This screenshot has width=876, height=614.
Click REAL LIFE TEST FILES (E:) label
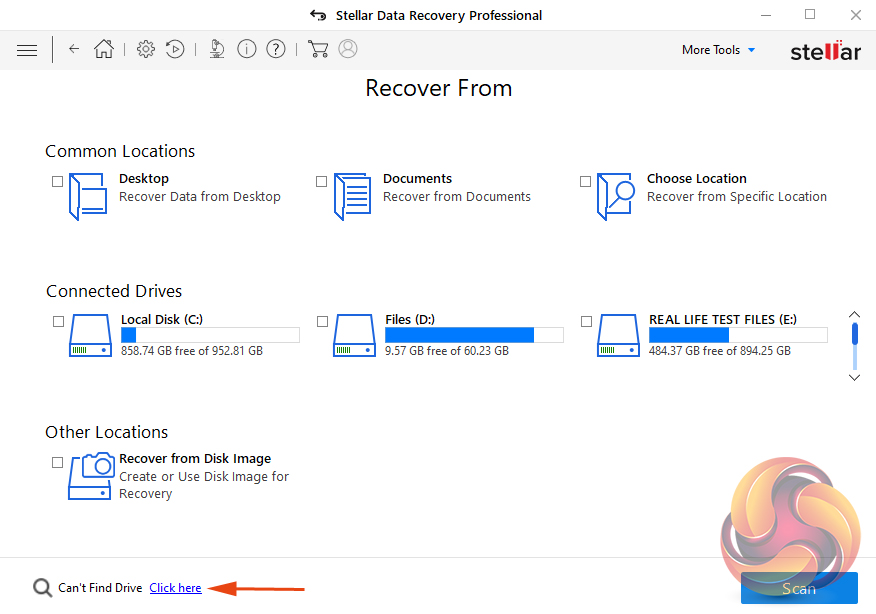pos(723,320)
